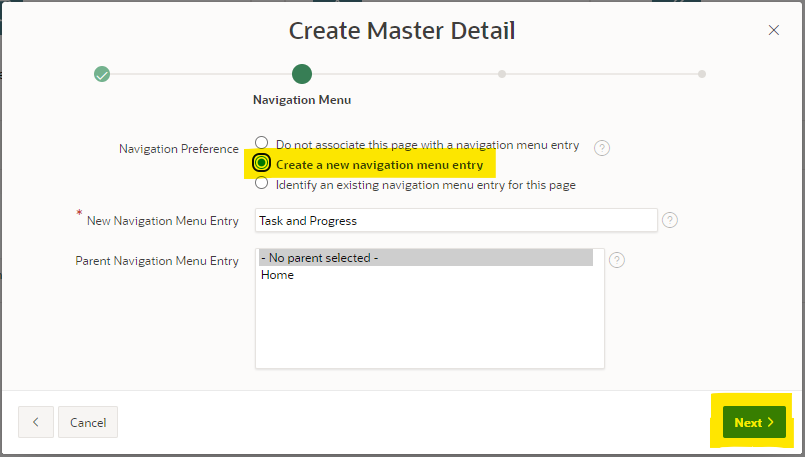Go back using the left chevron button

click(x=35, y=422)
